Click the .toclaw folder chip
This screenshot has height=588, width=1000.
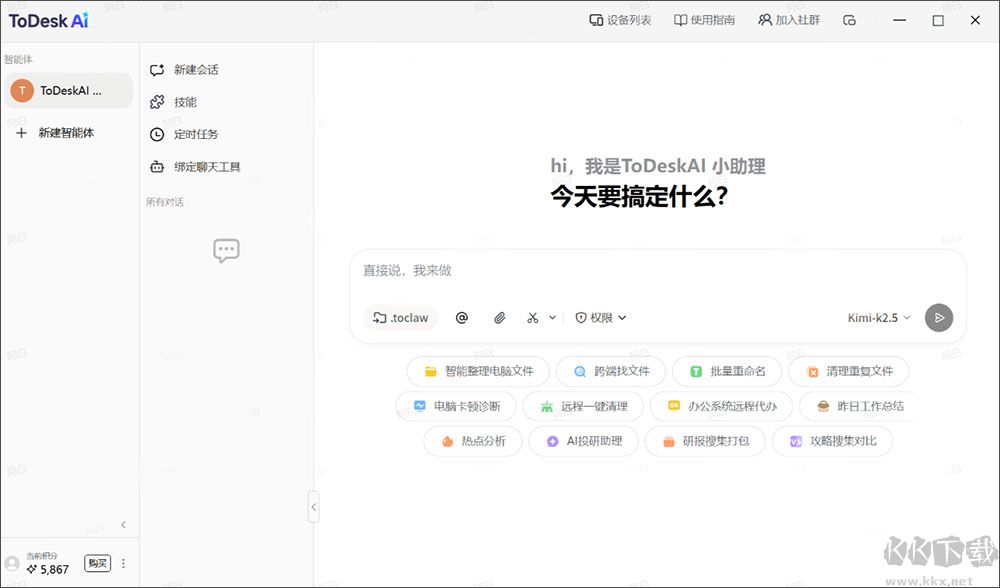(401, 318)
